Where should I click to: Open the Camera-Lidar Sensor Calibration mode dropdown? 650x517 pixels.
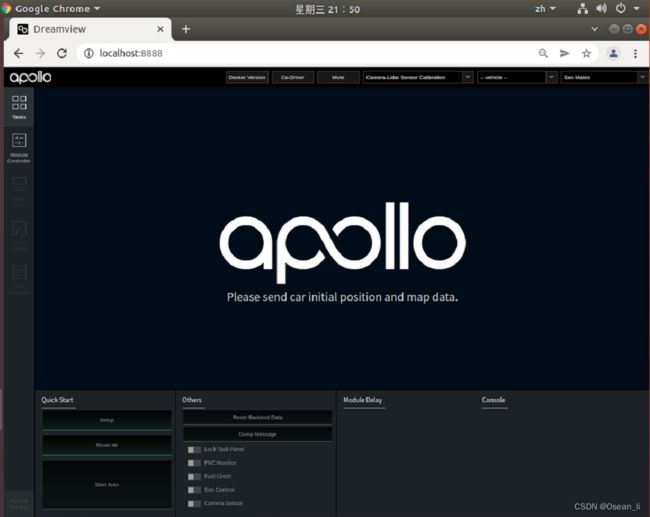[x=418, y=78]
